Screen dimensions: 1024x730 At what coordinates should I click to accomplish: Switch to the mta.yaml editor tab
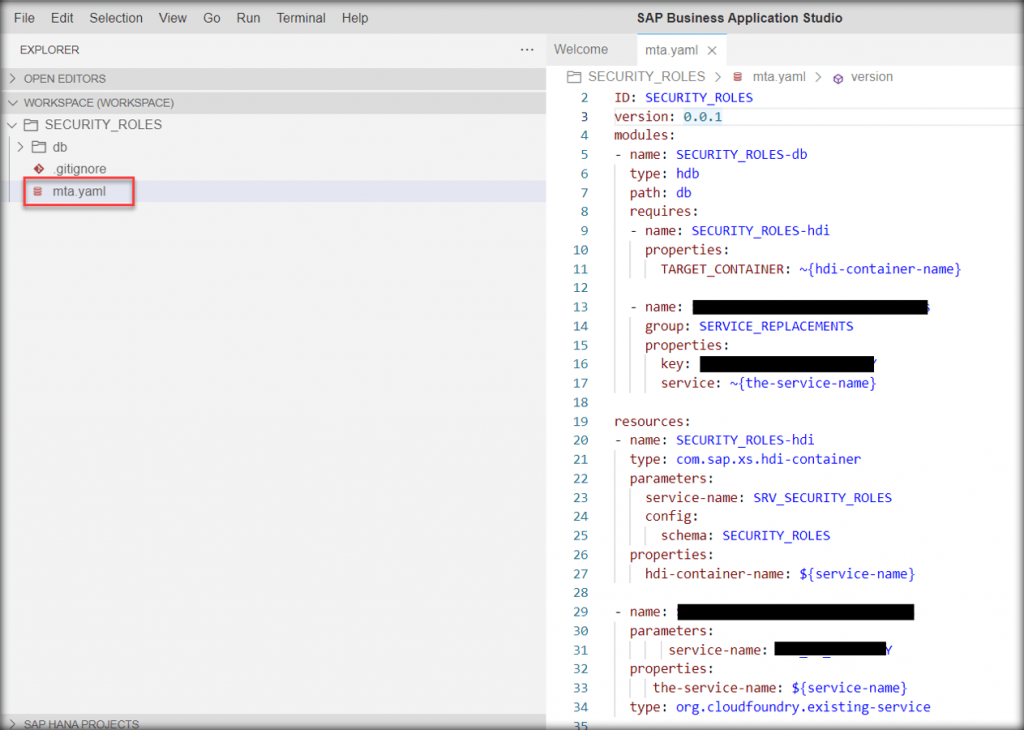click(671, 50)
